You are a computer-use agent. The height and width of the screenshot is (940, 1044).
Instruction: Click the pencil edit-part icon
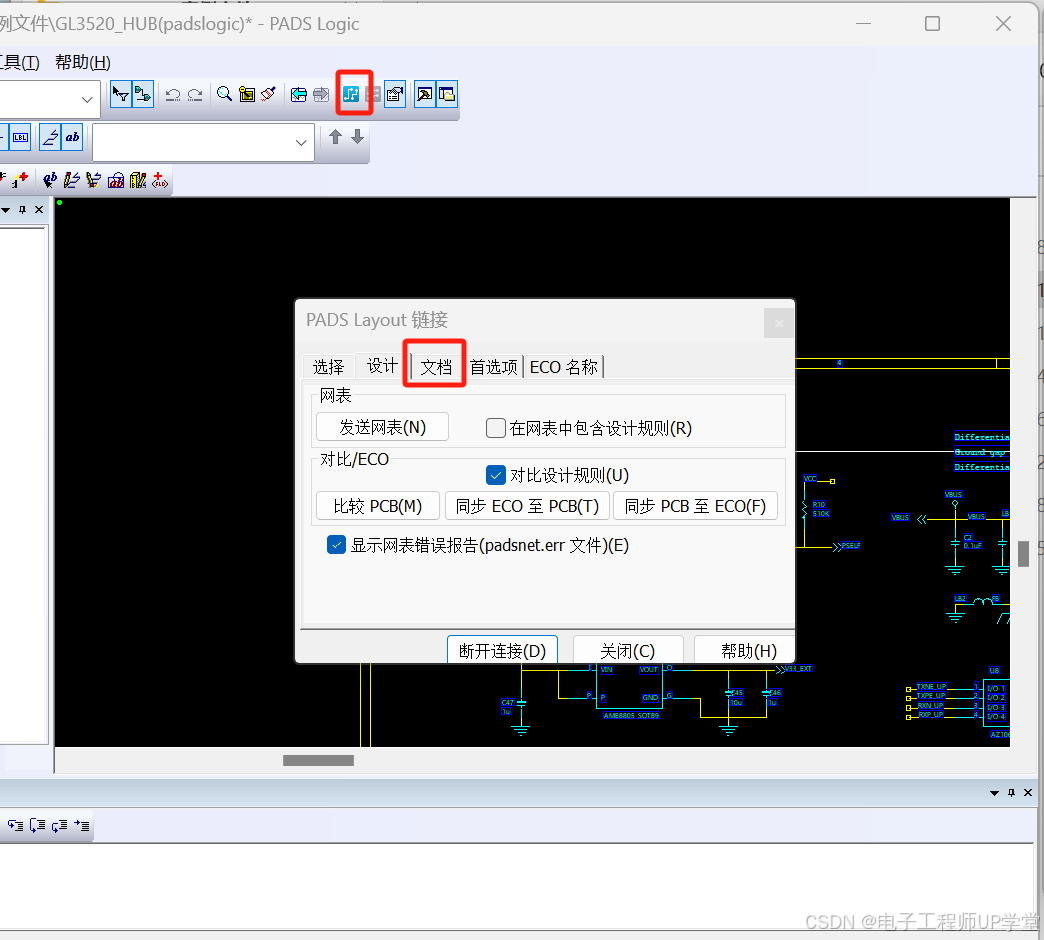[94, 180]
